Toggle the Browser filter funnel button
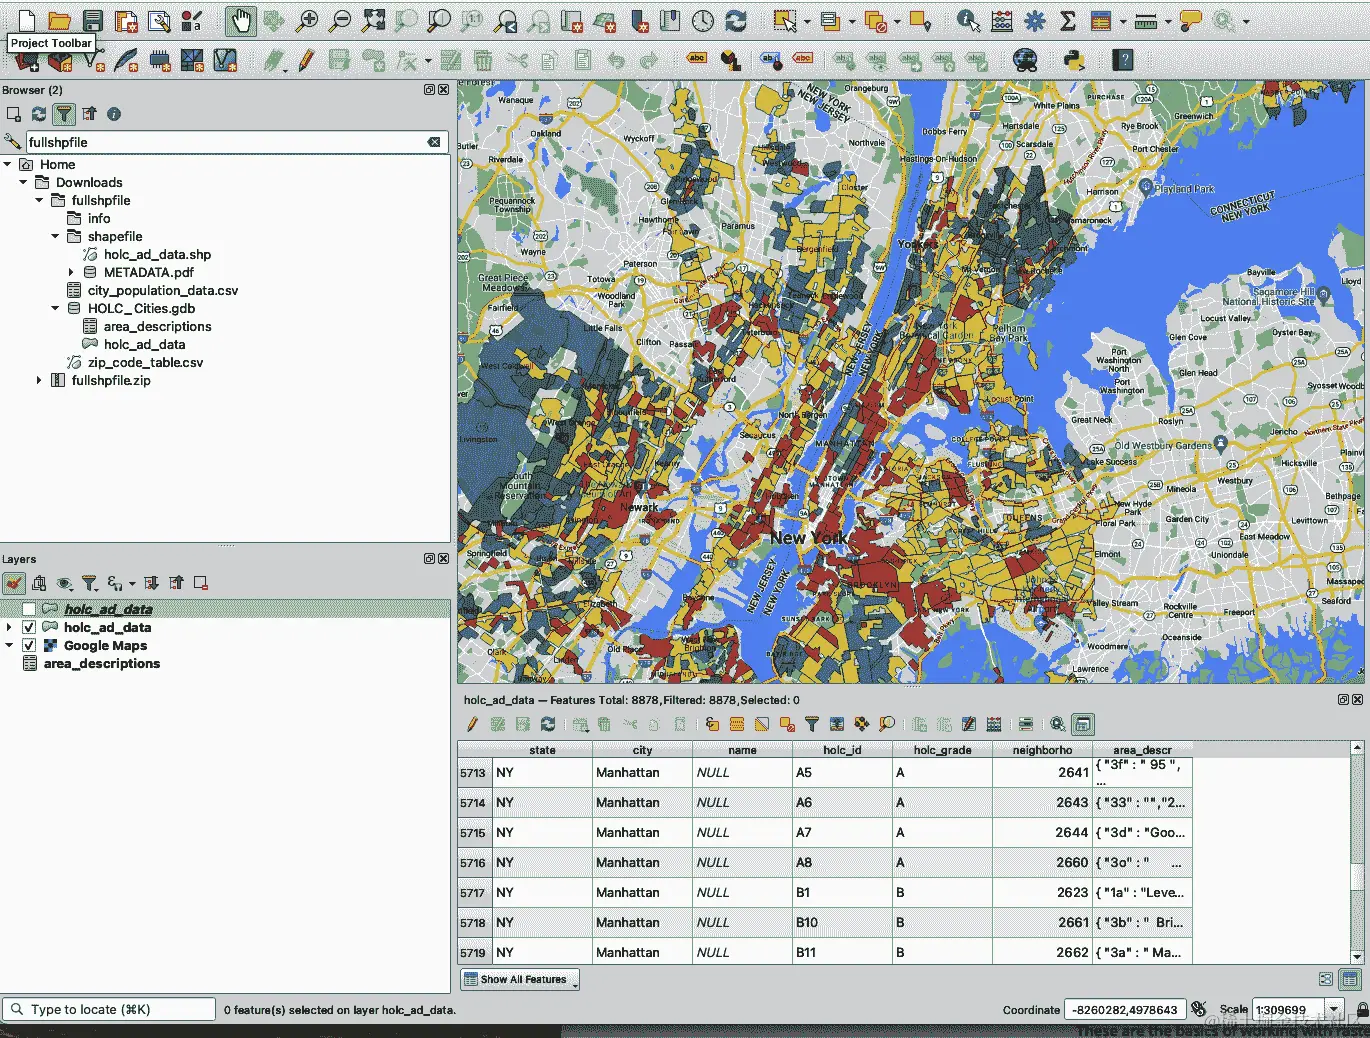Screen dimensions: 1370x1038 [x=63, y=114]
